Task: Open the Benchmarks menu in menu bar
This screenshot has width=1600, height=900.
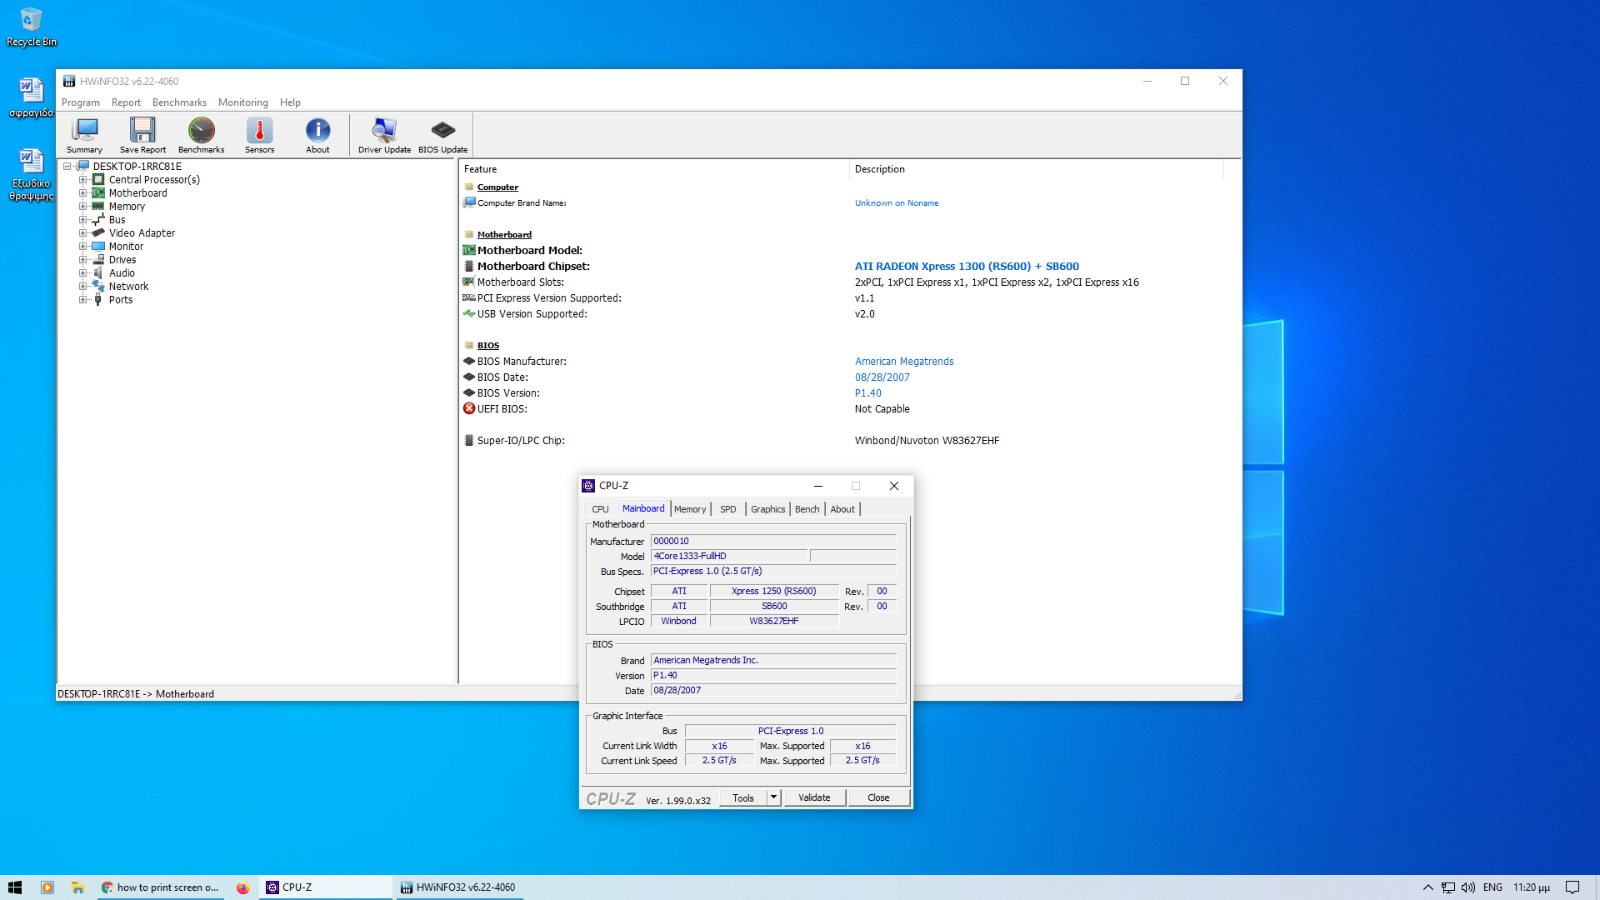Action: coord(179,102)
